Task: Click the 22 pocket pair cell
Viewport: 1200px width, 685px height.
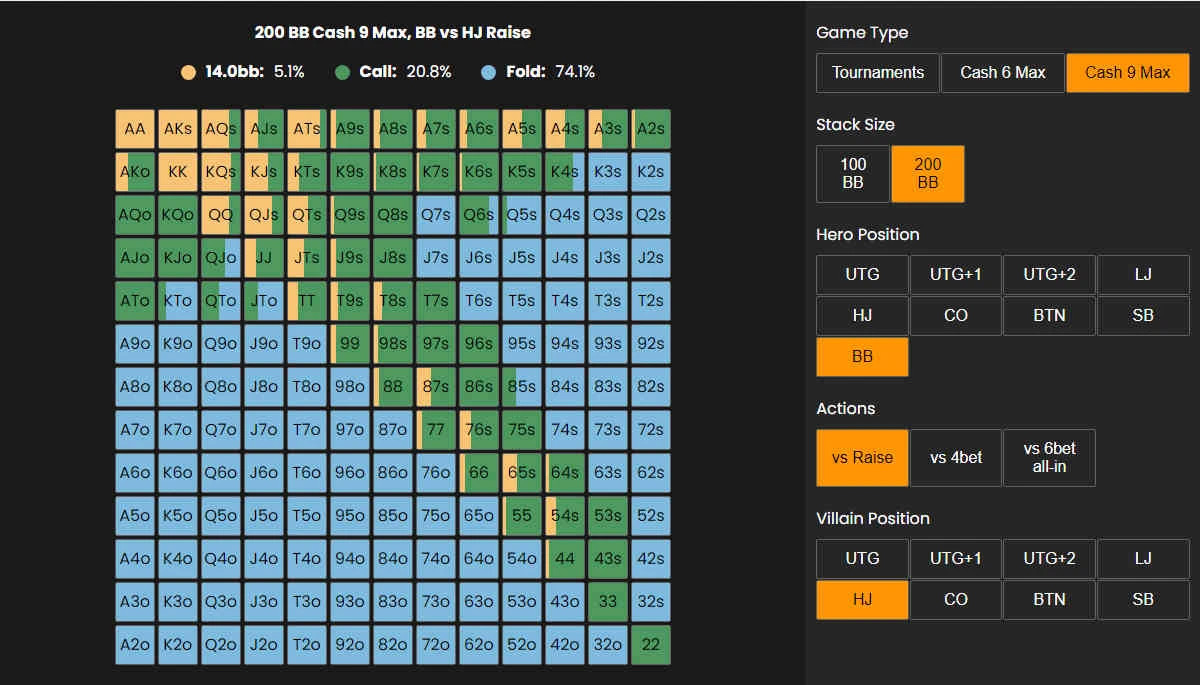Action: click(x=650, y=645)
